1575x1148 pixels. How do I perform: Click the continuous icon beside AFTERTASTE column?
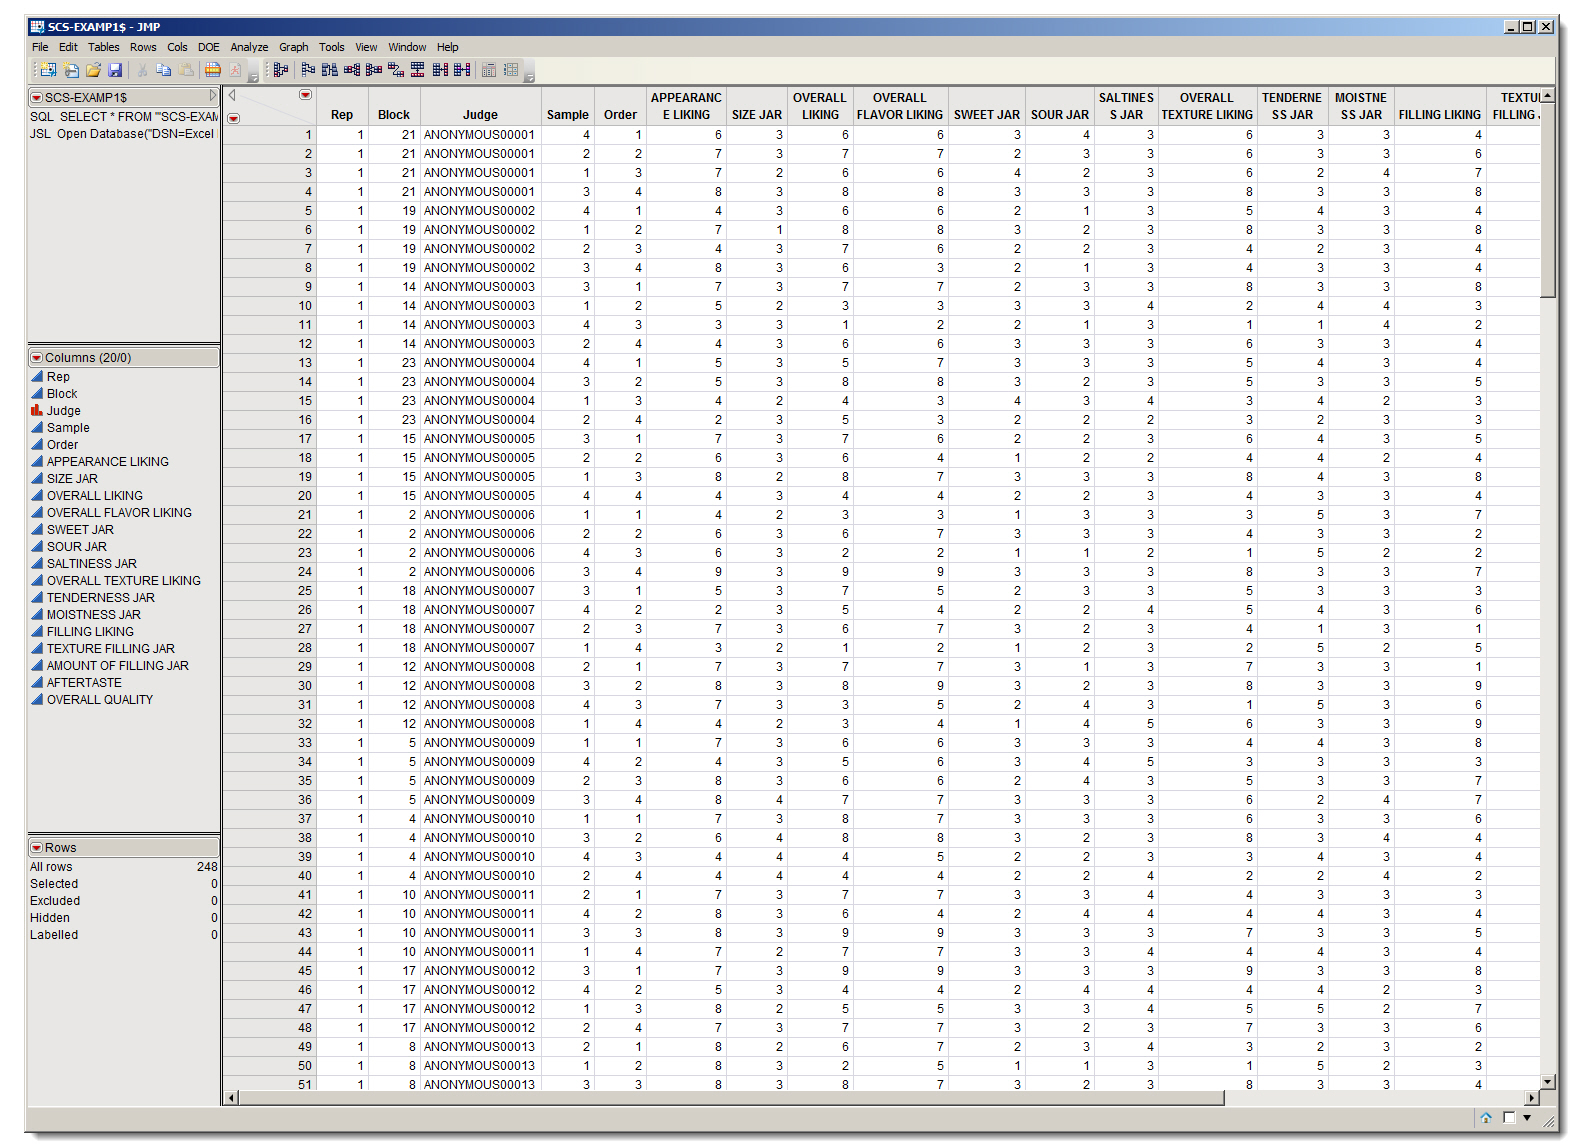[37, 682]
